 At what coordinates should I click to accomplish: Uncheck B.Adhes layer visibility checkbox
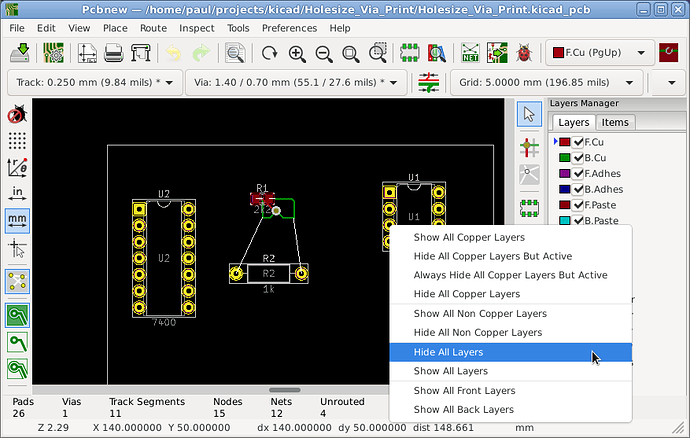point(578,189)
